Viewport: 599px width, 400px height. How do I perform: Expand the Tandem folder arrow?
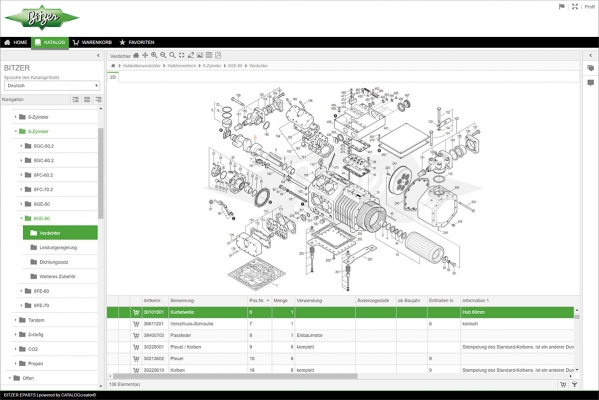15,320
